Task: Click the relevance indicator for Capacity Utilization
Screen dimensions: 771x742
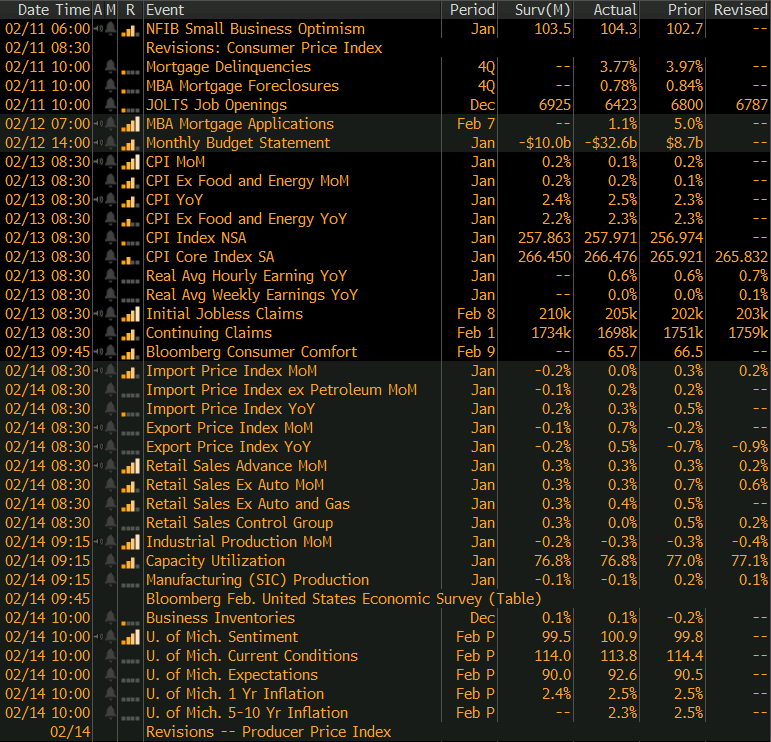Action: [130, 561]
